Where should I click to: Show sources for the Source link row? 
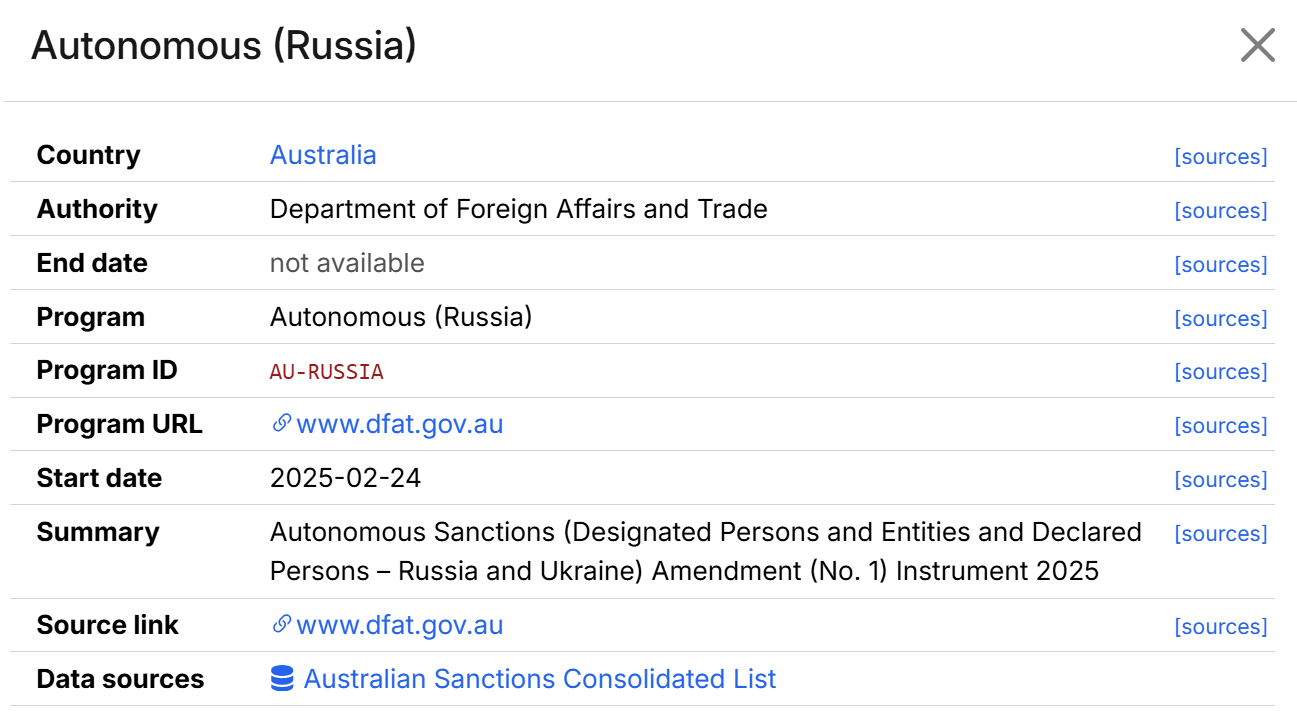click(x=1221, y=627)
